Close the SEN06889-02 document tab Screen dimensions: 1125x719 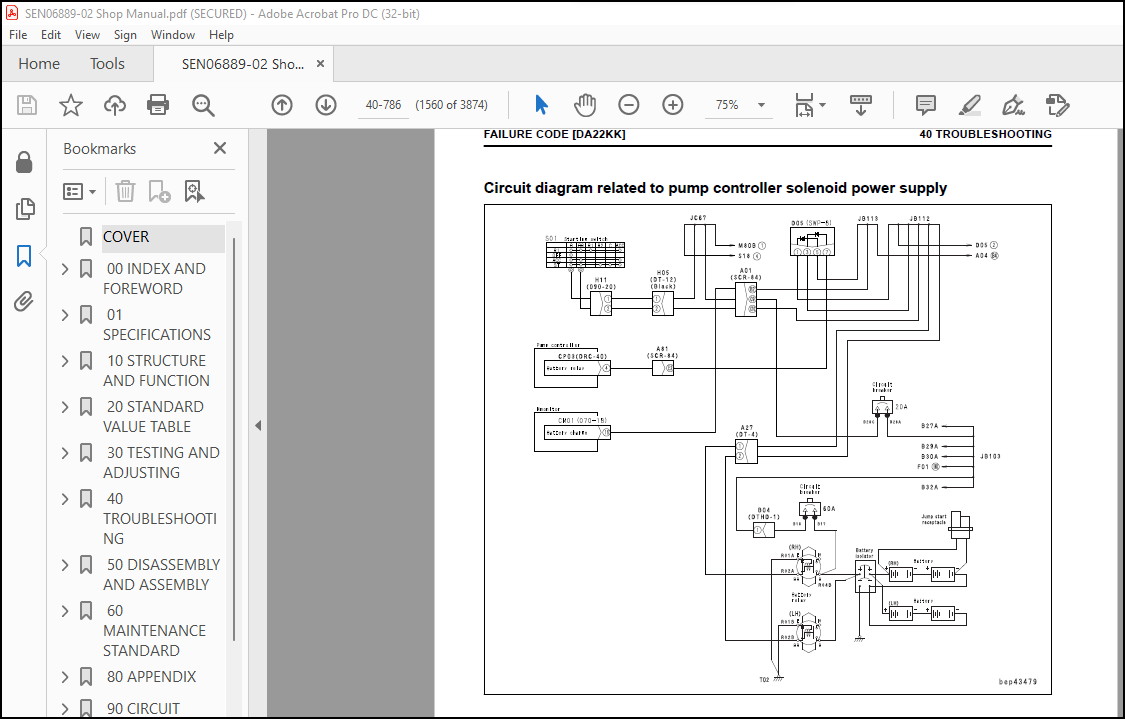(321, 64)
